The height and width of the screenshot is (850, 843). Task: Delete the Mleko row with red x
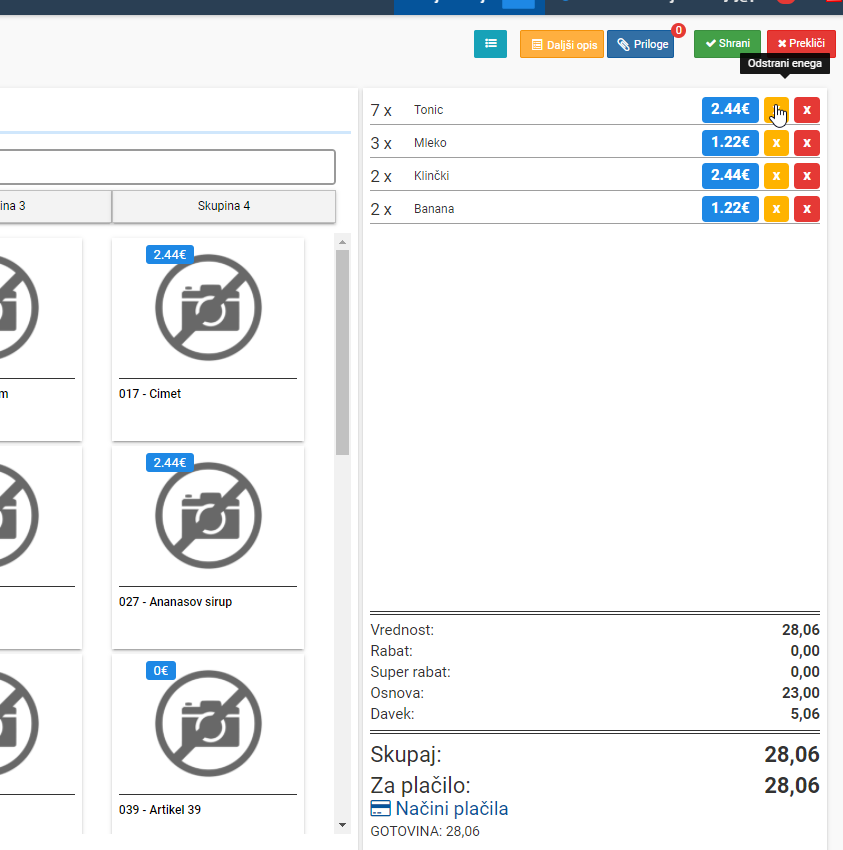click(807, 143)
